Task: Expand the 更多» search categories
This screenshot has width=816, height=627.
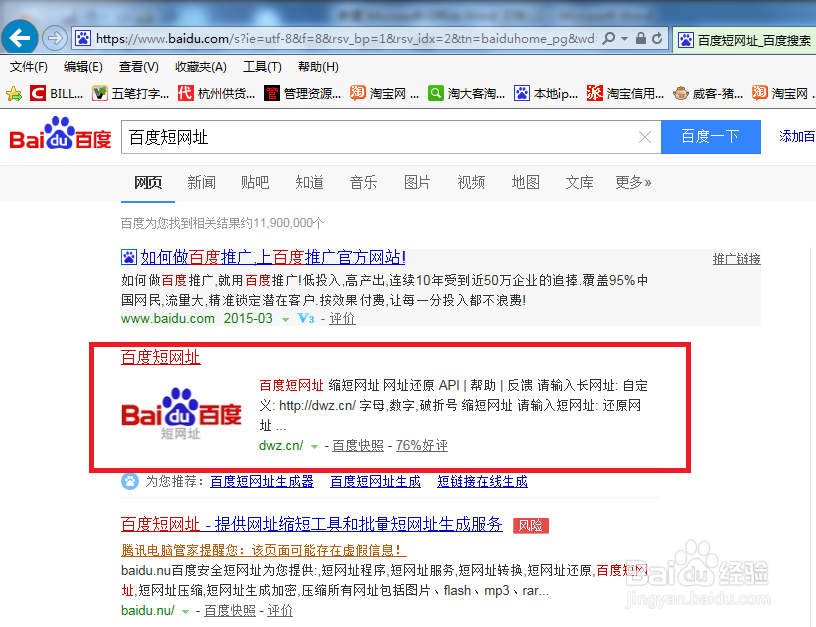Action: [633, 182]
